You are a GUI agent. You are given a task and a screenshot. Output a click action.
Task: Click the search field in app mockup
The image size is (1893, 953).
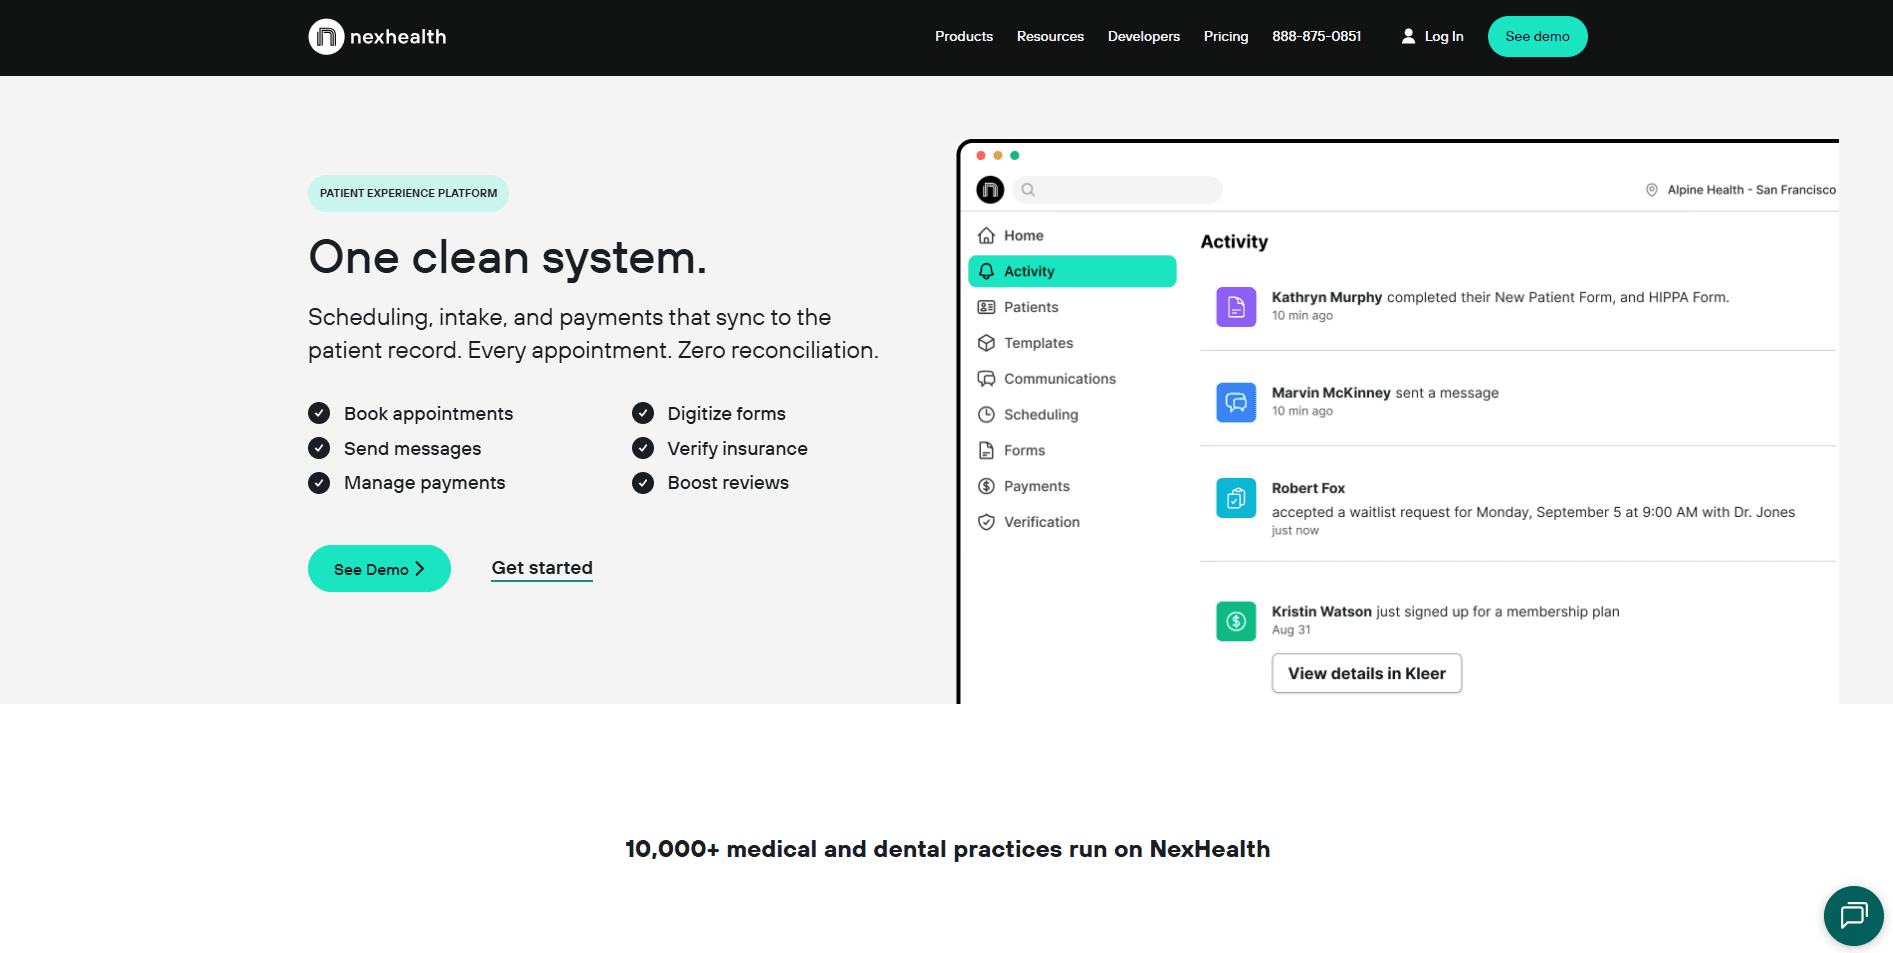[x=1118, y=190]
